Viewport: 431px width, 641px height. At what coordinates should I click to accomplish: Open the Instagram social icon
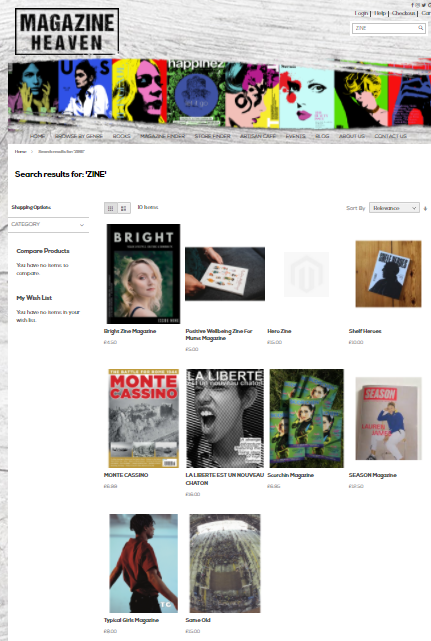click(418, 5)
